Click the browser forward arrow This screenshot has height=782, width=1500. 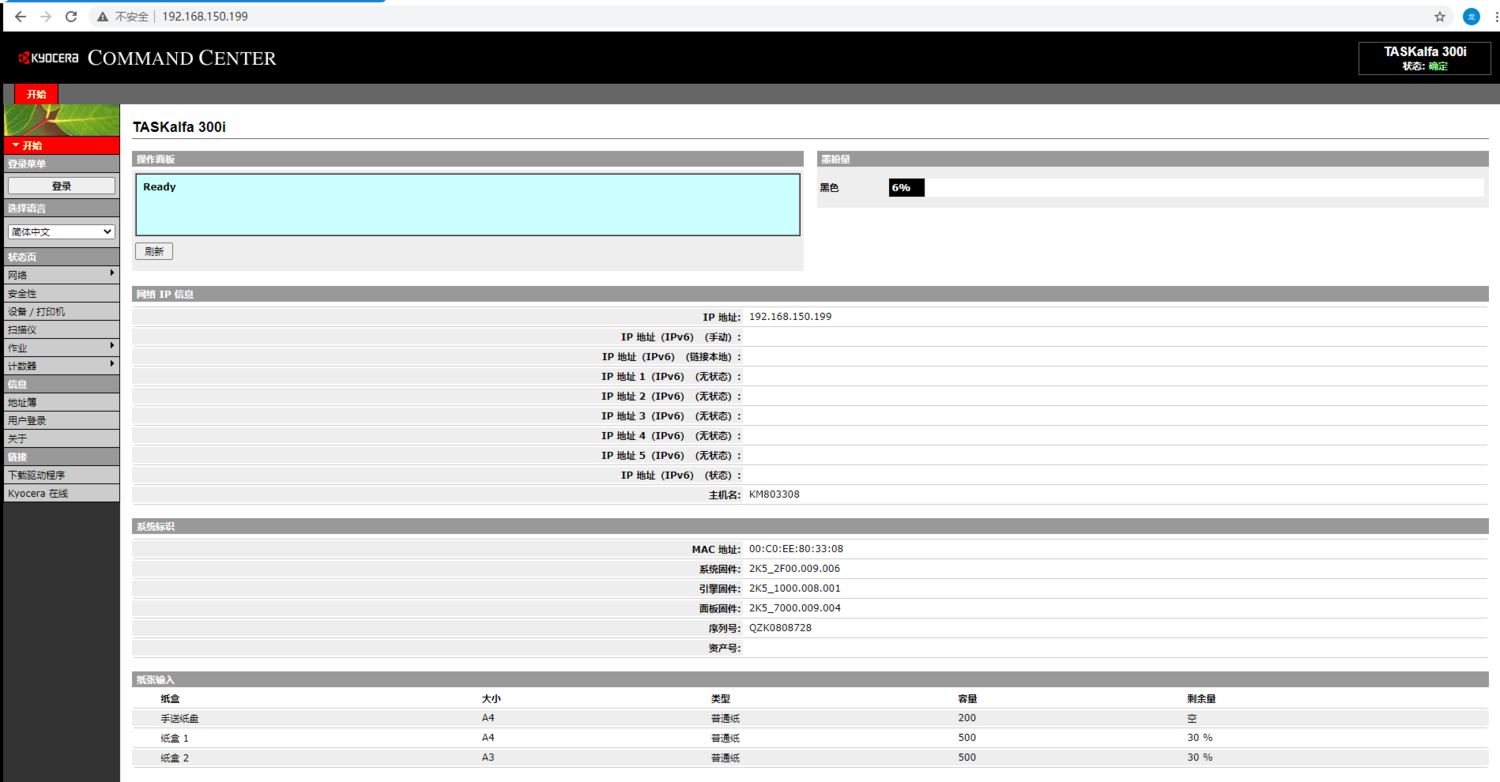(46, 17)
